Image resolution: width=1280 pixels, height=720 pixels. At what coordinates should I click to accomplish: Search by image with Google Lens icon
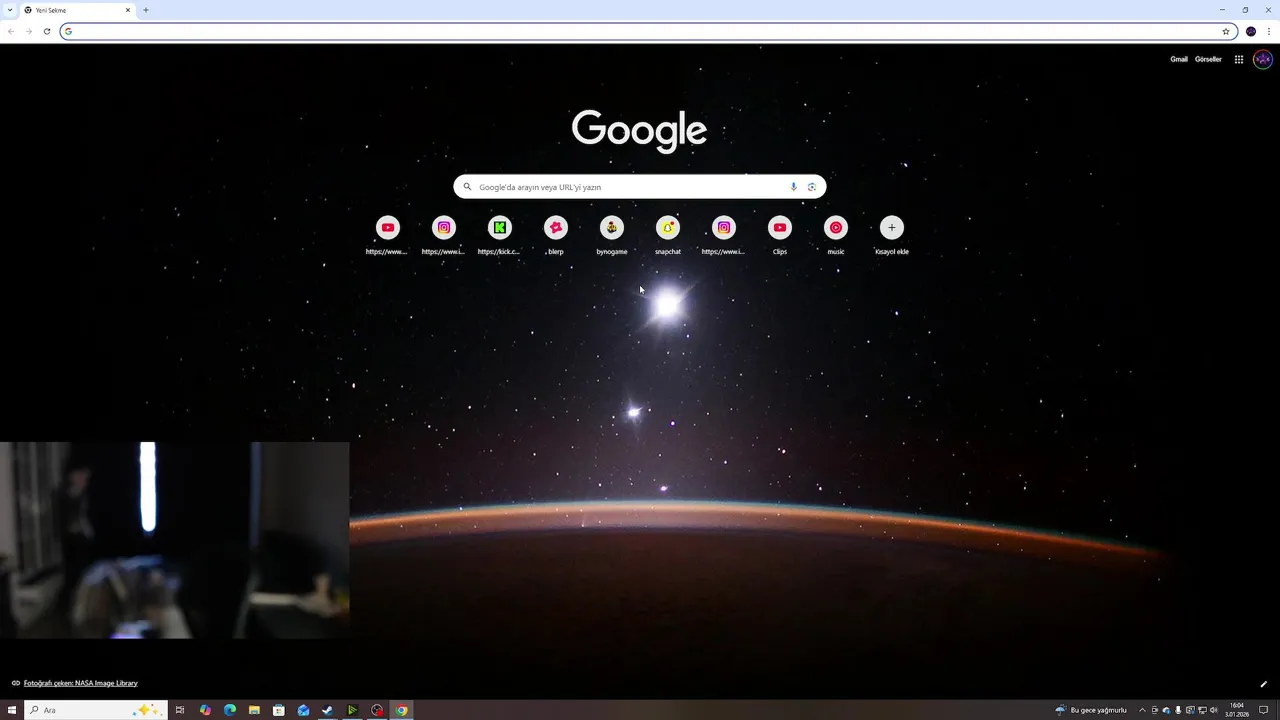coord(812,187)
